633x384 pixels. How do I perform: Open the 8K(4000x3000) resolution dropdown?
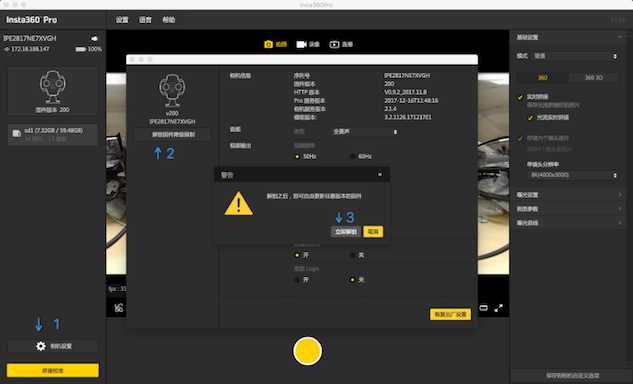coord(572,175)
